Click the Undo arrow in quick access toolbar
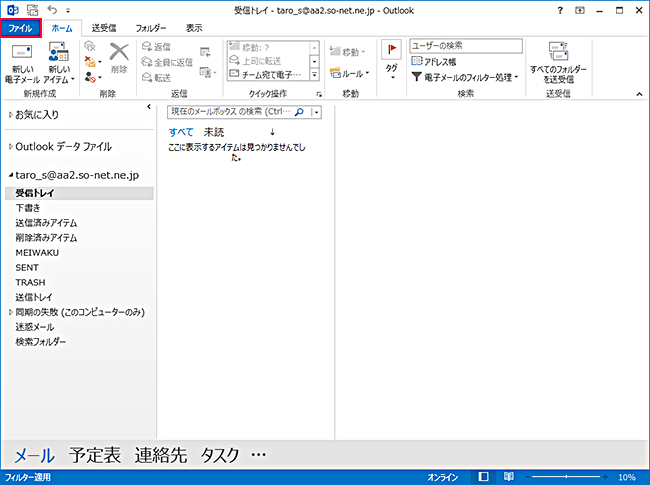The image size is (650, 485). point(48,9)
